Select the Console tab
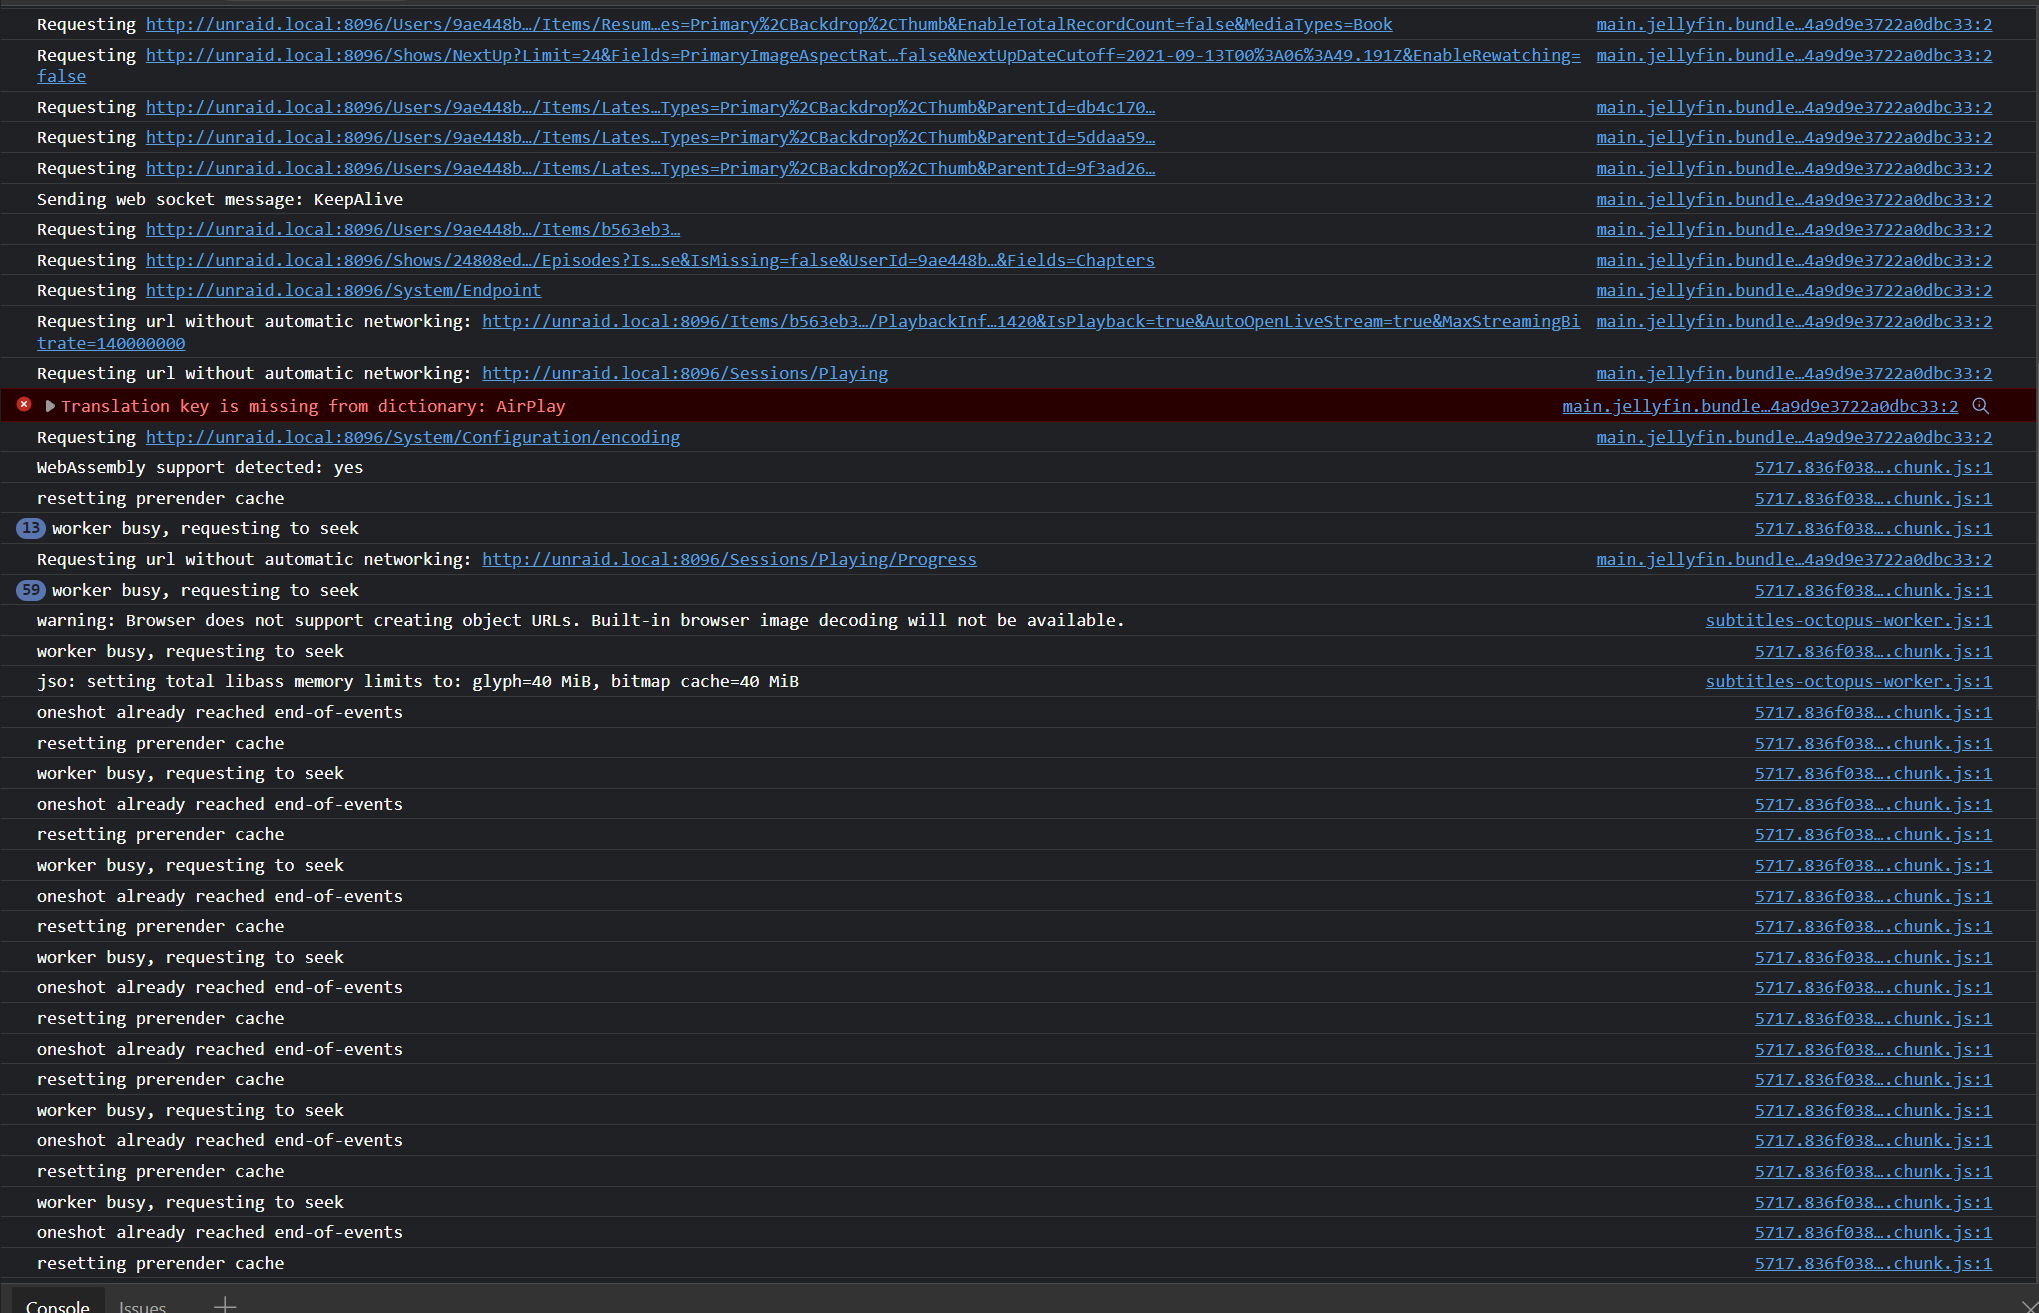 click(x=57, y=1305)
